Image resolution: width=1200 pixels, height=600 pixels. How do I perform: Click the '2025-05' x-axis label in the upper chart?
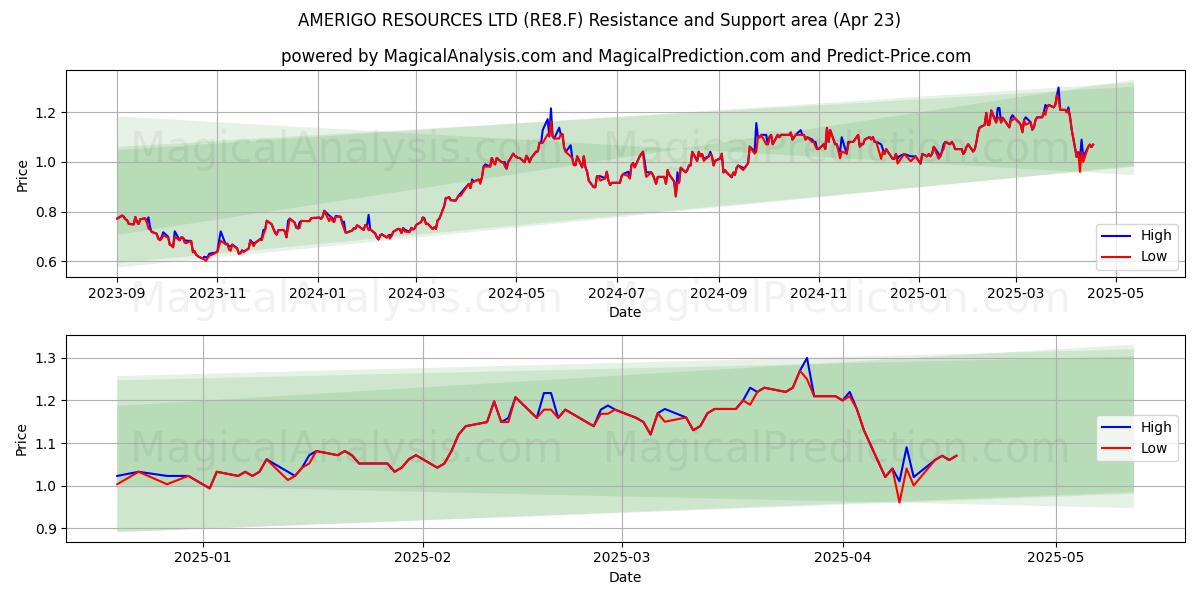(x=1115, y=294)
